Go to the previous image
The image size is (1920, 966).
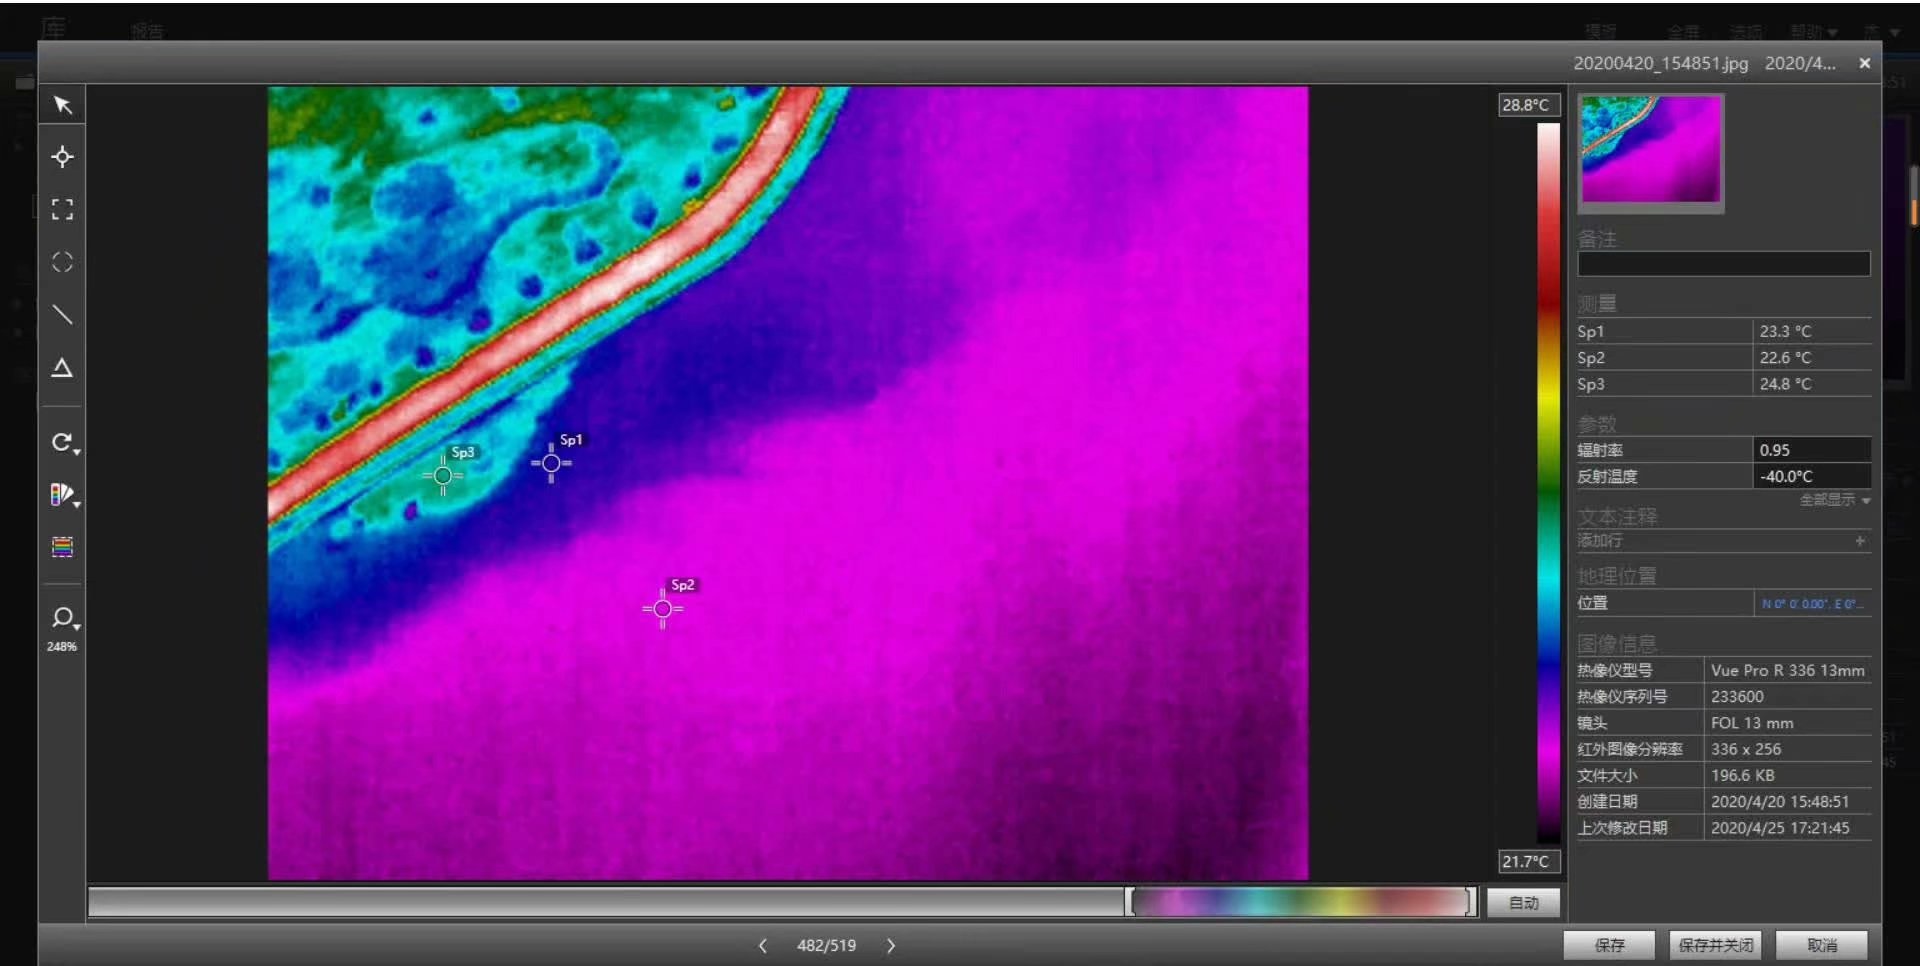(763, 945)
